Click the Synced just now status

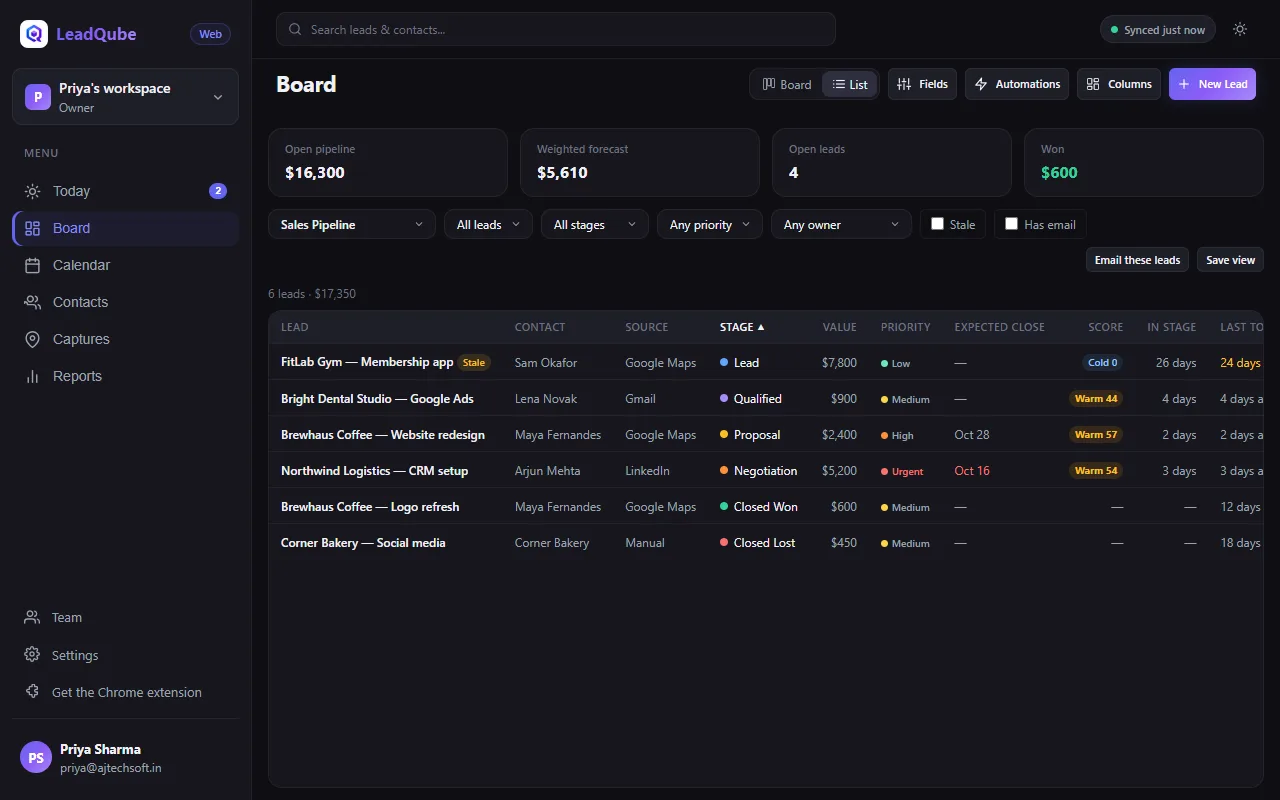point(1158,30)
